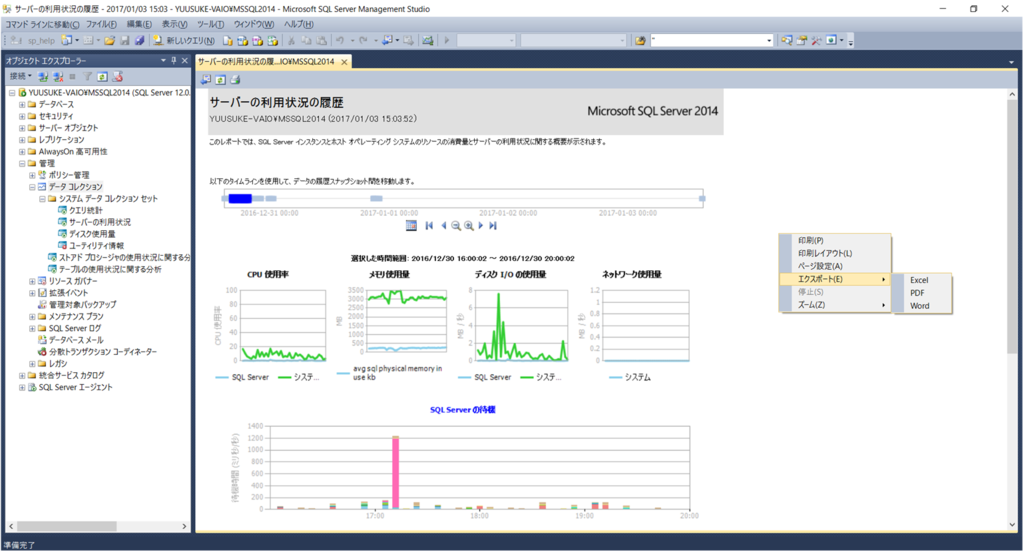Click the report print icon
The width and height of the screenshot is (1024, 552).
pos(235,80)
